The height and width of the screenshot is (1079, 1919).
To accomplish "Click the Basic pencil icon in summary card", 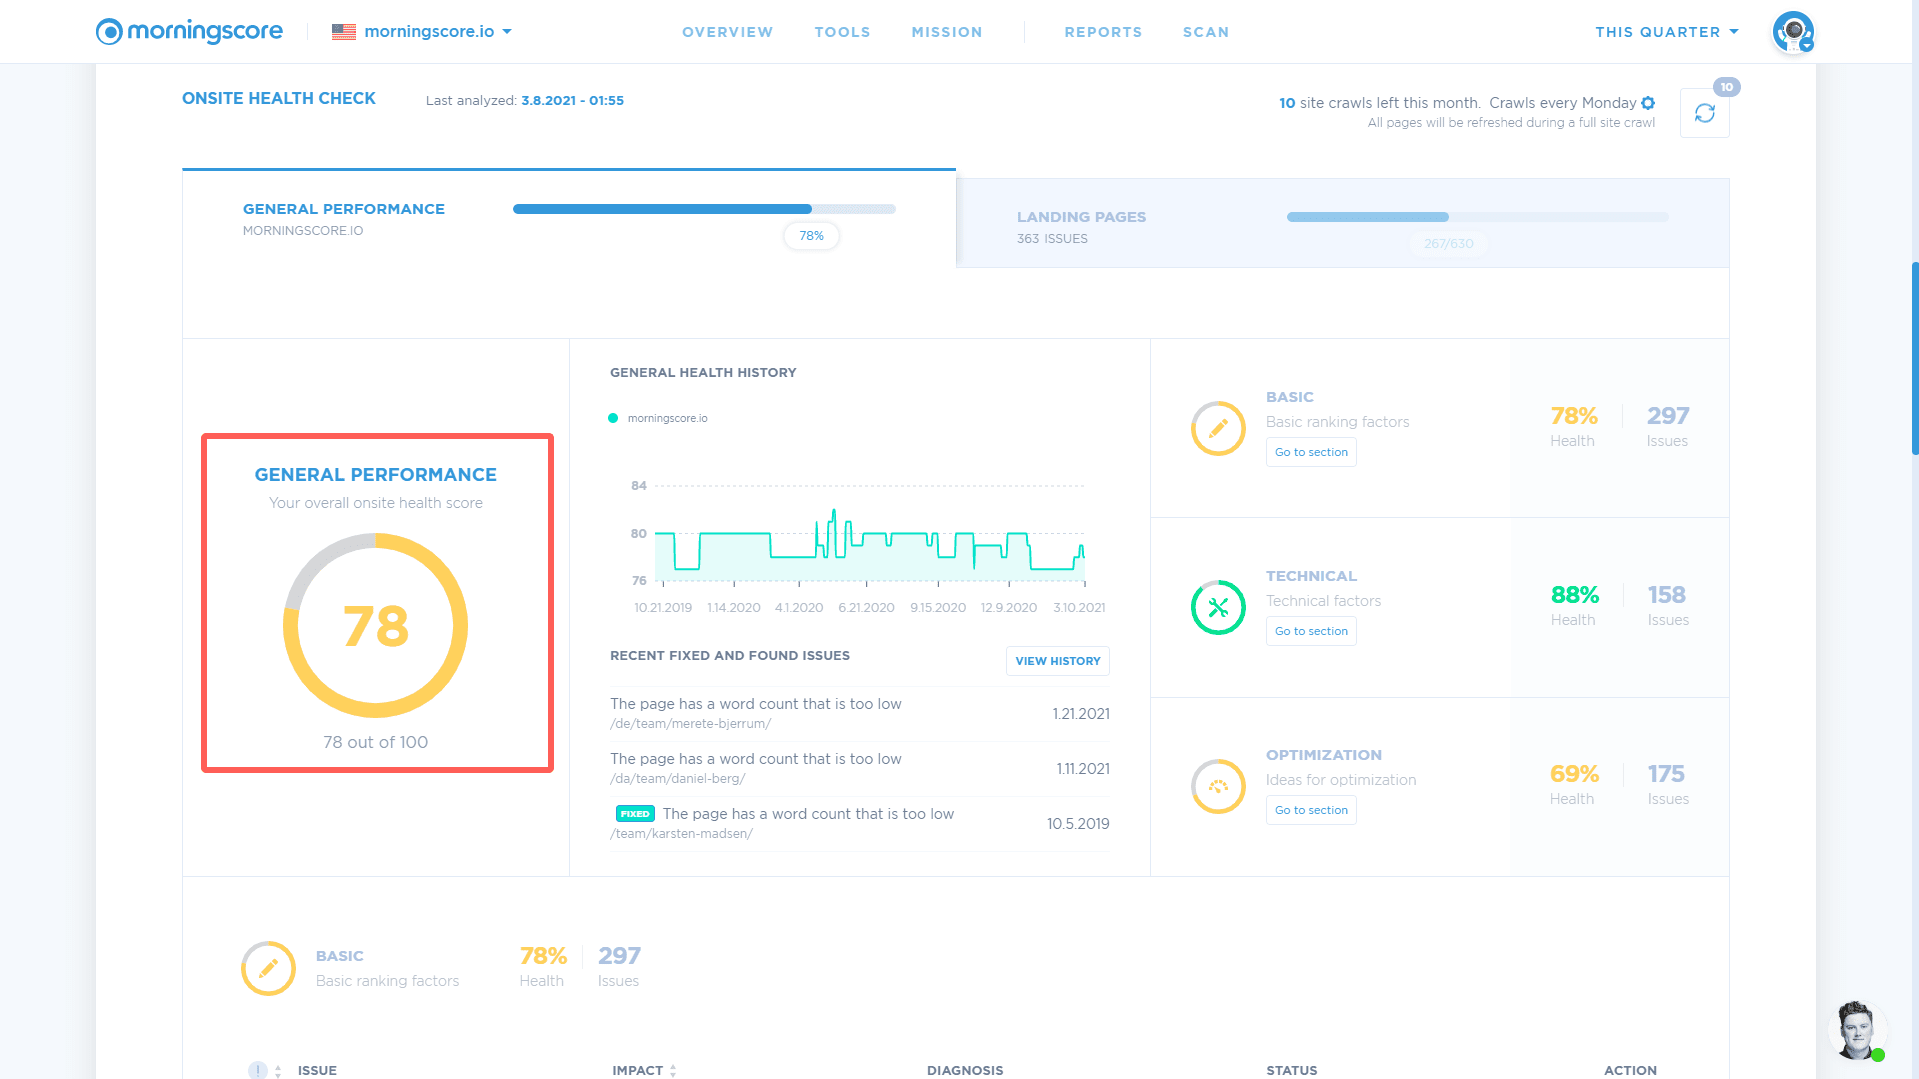I will [1218, 429].
